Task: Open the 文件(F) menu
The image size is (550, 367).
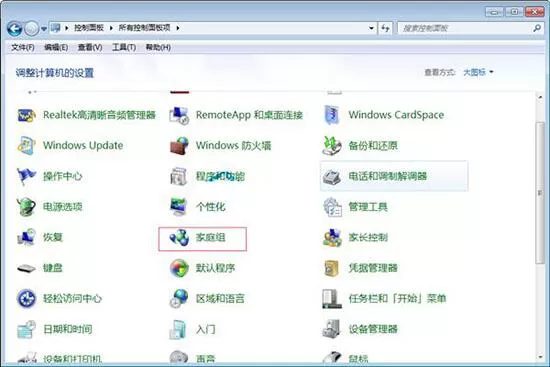Action: point(23,47)
